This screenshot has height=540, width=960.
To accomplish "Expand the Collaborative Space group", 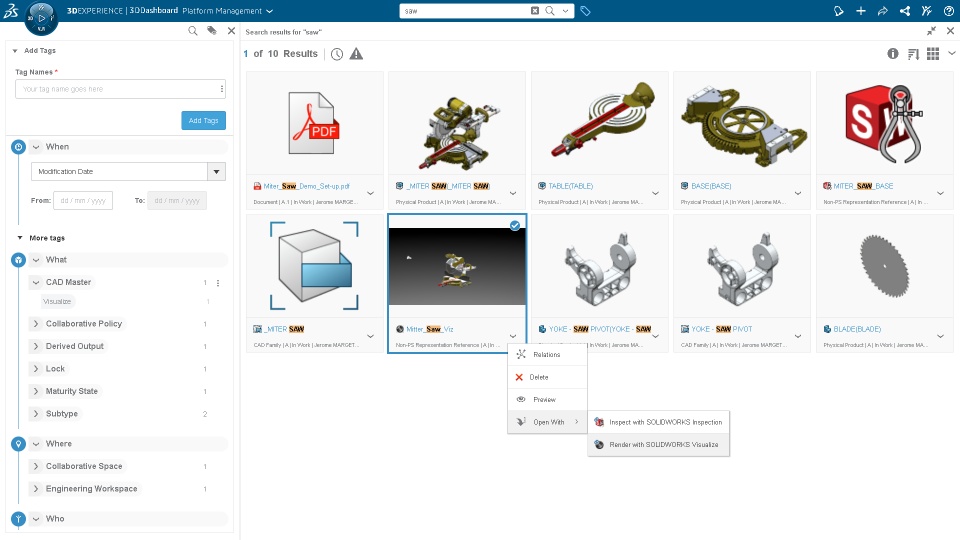I will [36, 467].
